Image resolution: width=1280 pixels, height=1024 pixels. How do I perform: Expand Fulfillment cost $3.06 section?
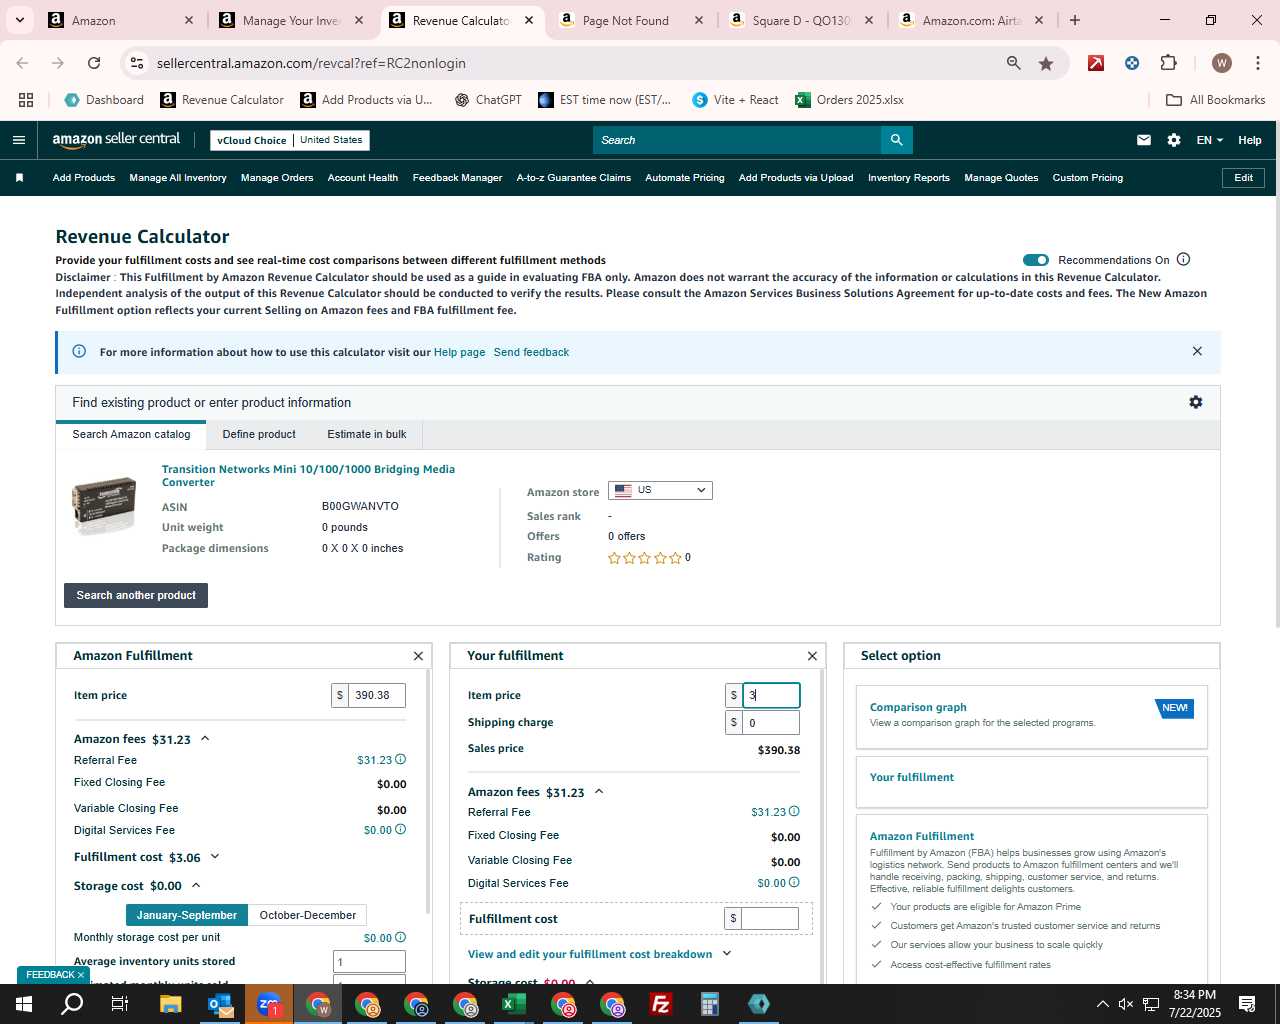(x=215, y=857)
